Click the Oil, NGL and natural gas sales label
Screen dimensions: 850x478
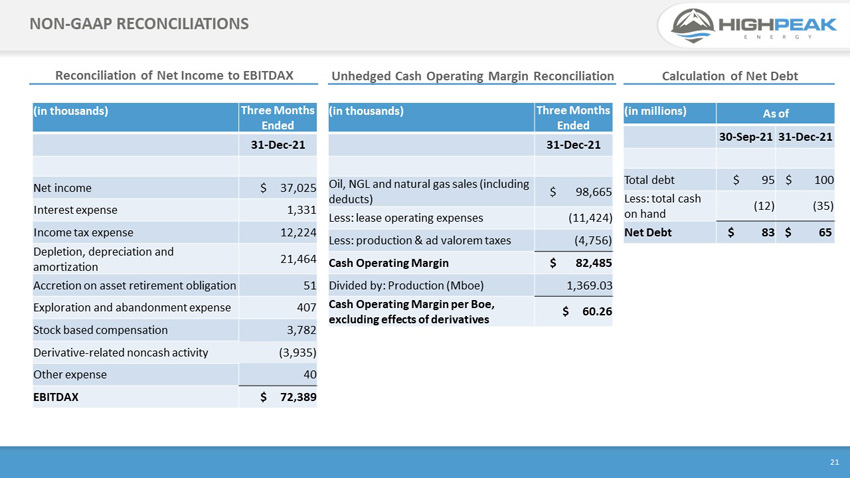(x=429, y=191)
